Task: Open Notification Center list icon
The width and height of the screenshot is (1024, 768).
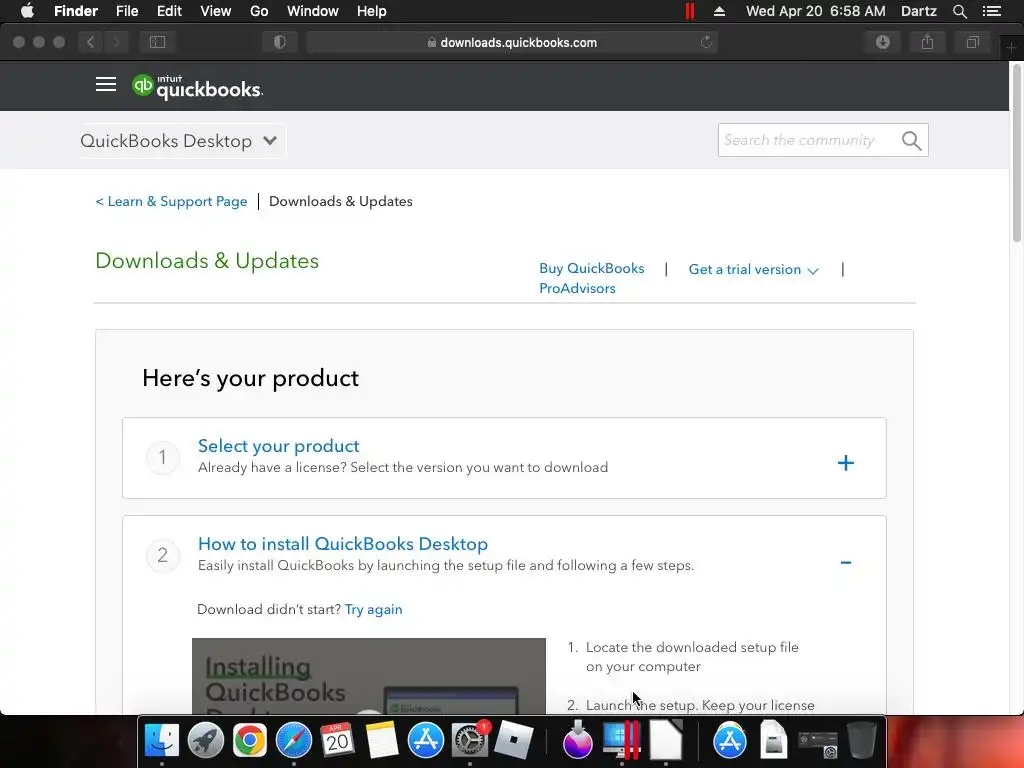Action: click(992, 11)
